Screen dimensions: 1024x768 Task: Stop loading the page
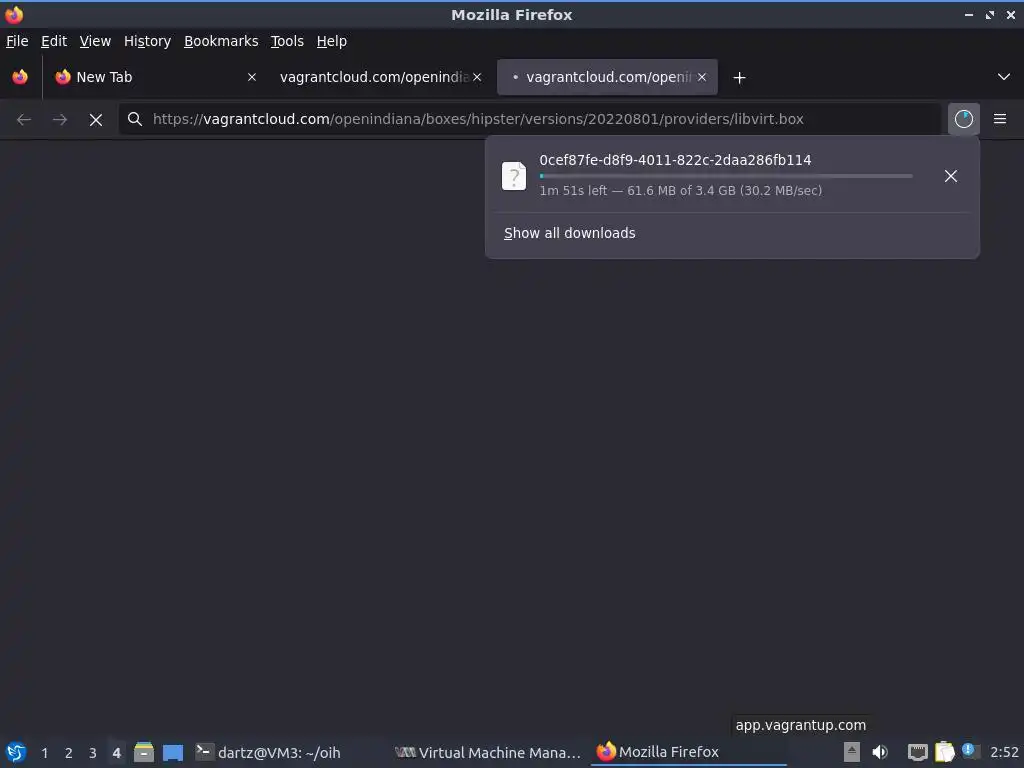pyautogui.click(x=96, y=120)
